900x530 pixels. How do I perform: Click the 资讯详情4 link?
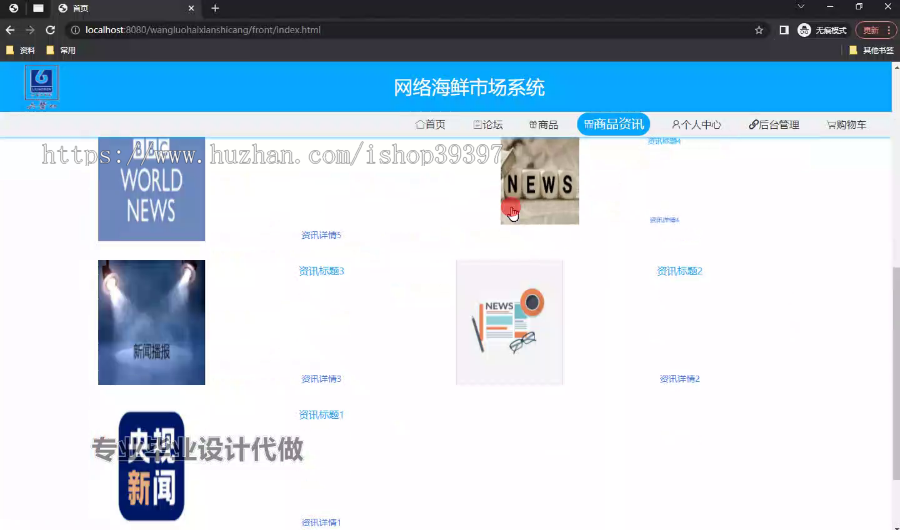pyautogui.click(x=665, y=220)
